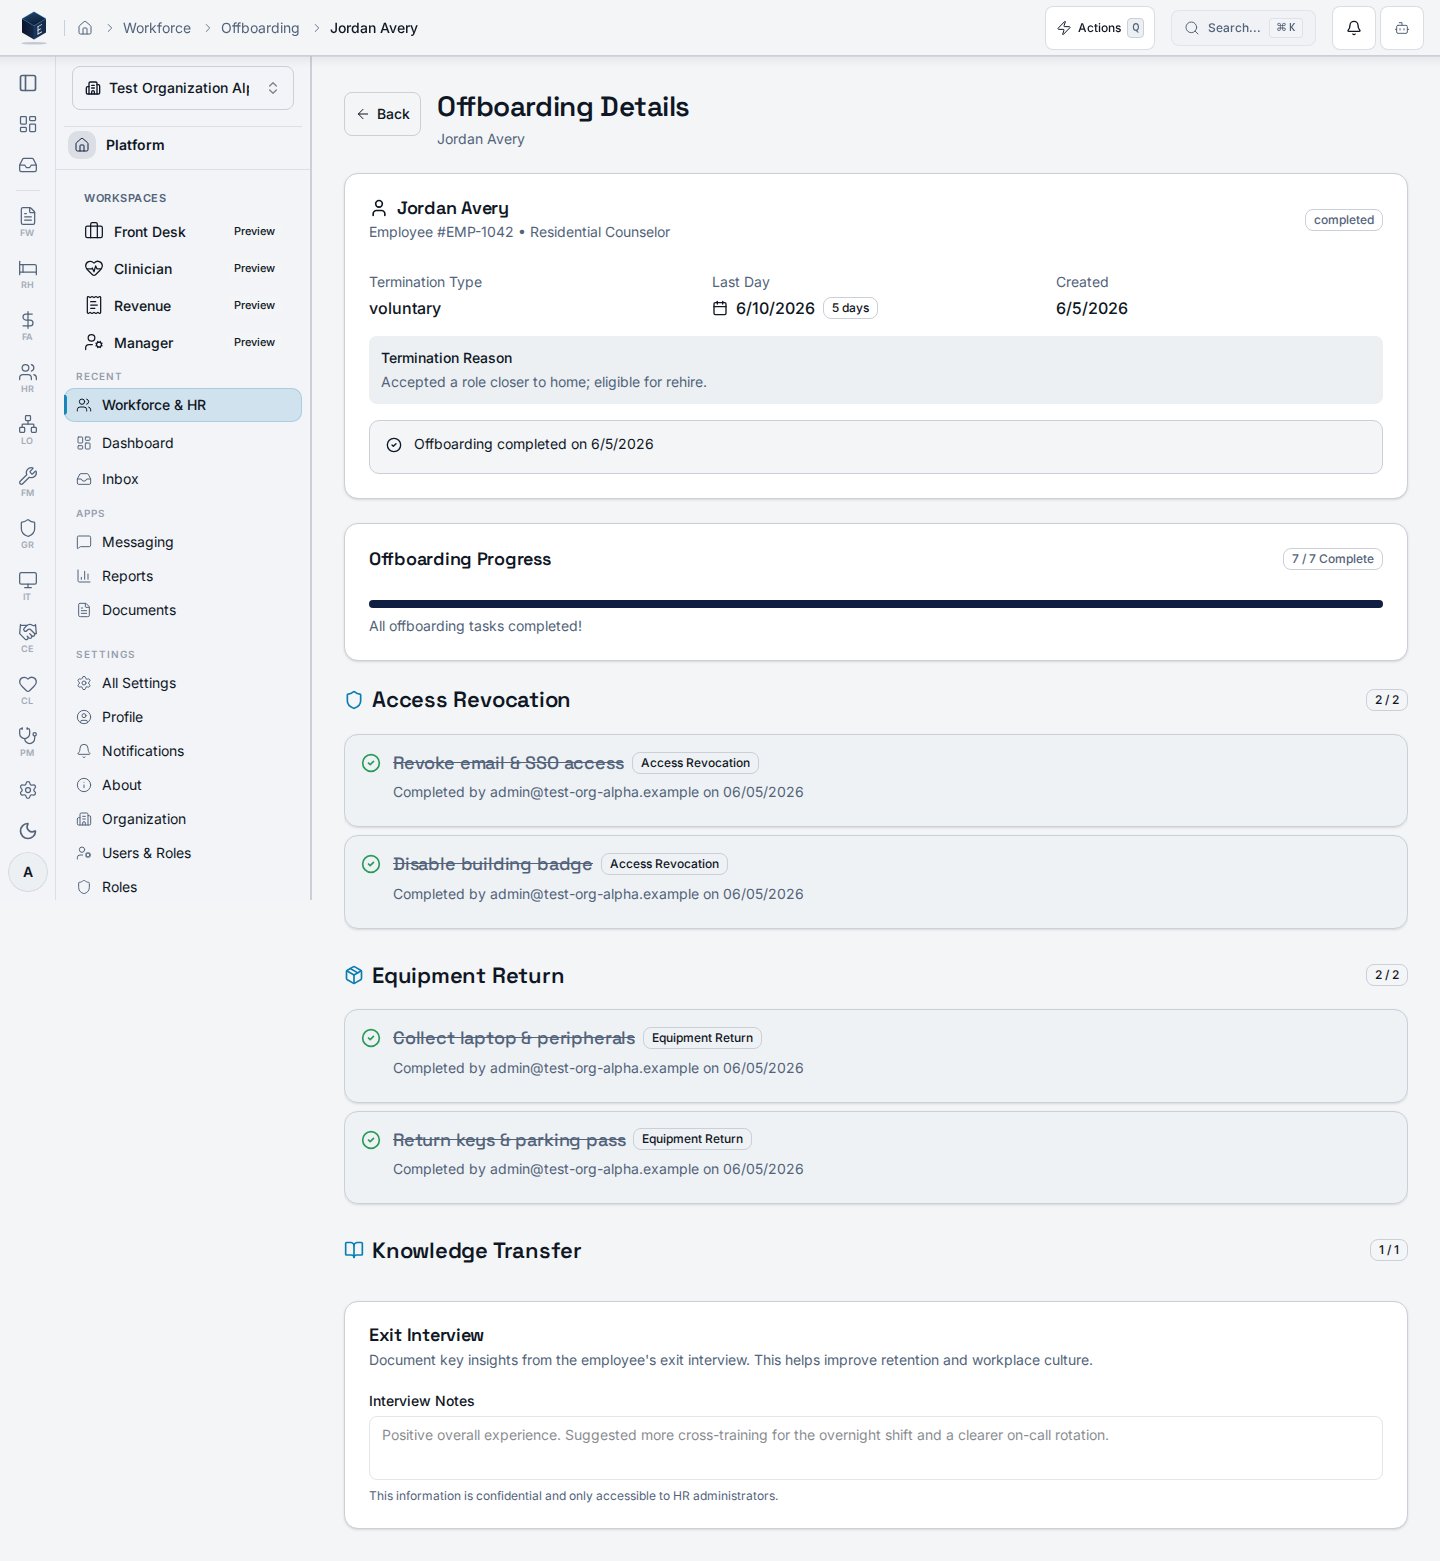This screenshot has width=1440, height=1561.
Task: Click the Workforce breadcrumb
Action: [x=157, y=28]
